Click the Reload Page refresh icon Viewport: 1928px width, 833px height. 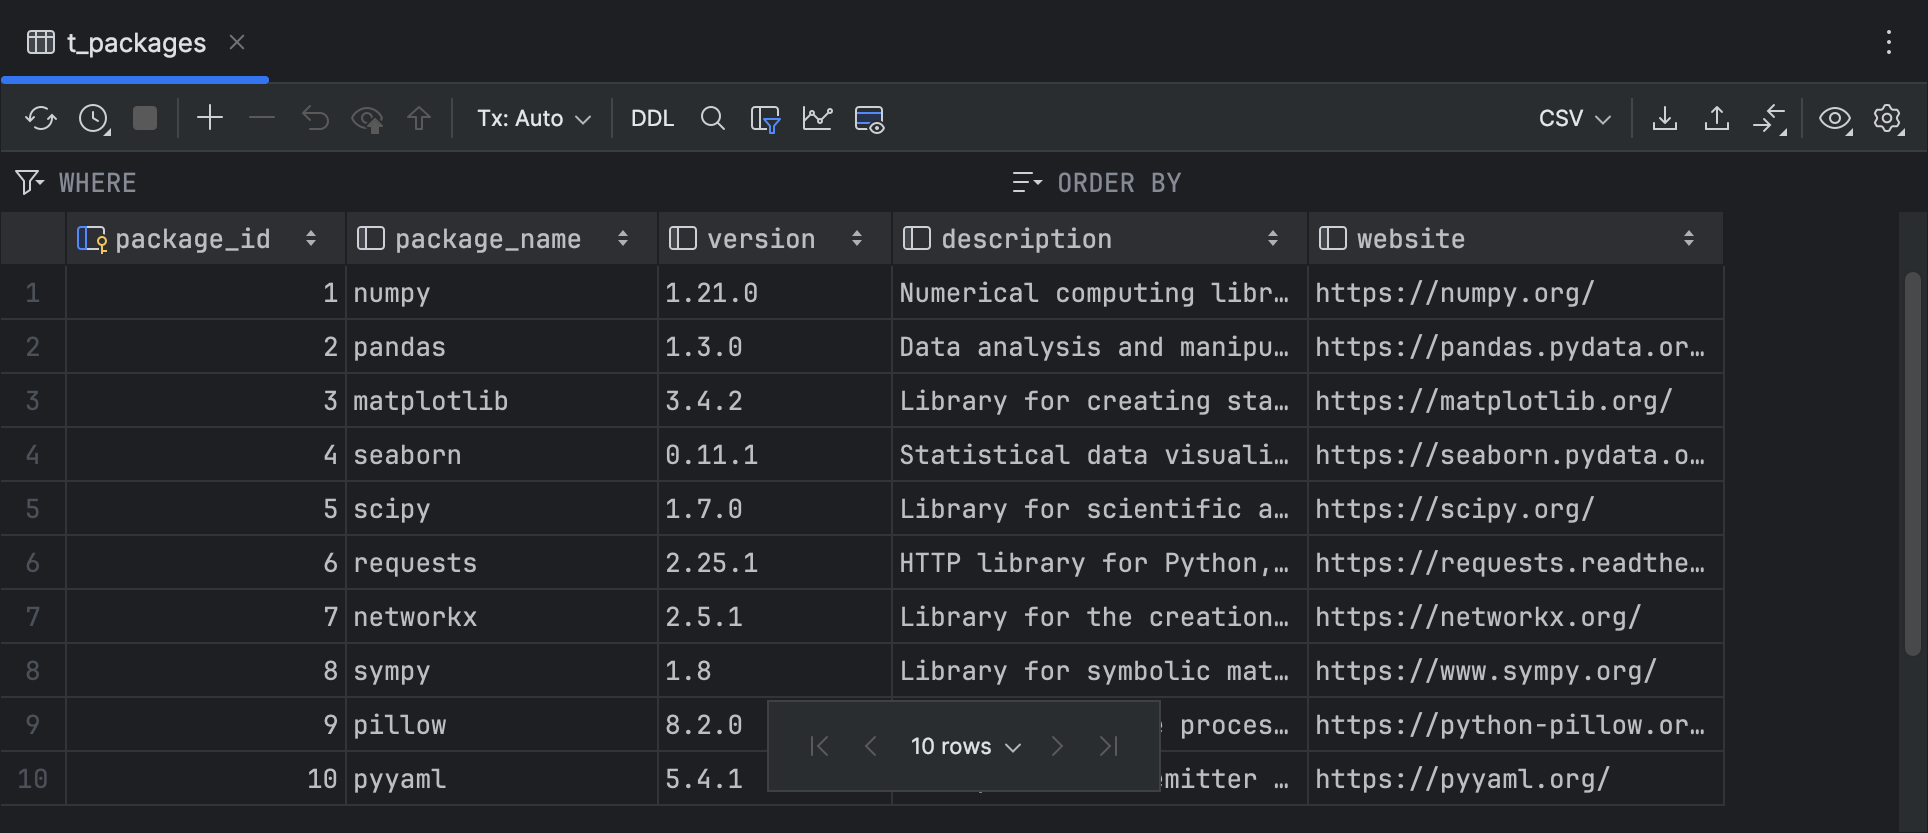(x=40, y=119)
